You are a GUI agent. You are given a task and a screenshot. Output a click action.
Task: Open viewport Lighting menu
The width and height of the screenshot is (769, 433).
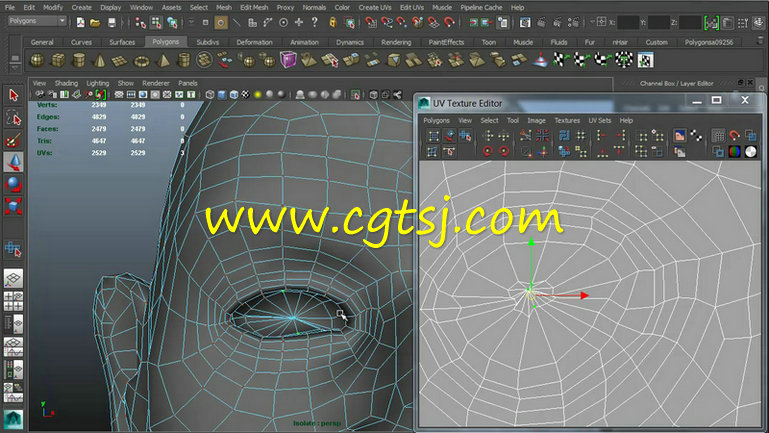98,83
